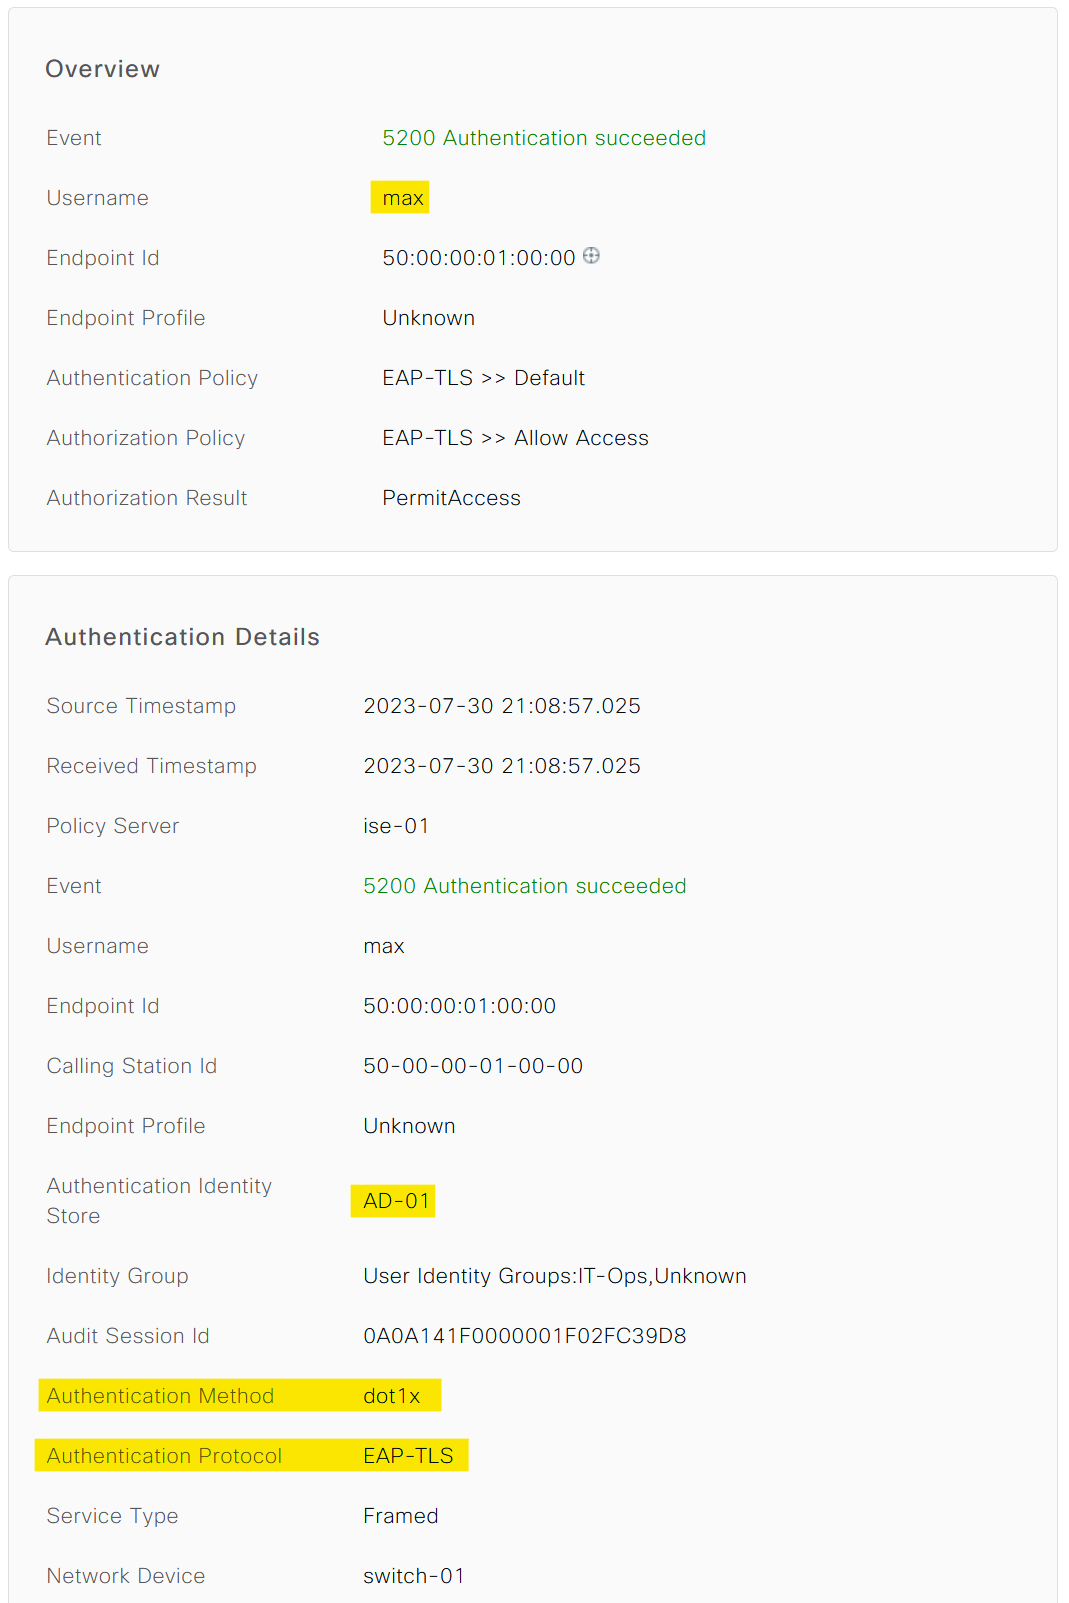The height and width of the screenshot is (1603, 1069).
Task: Click the Authentication succeeded event in Authentication Details
Action: tap(527, 886)
